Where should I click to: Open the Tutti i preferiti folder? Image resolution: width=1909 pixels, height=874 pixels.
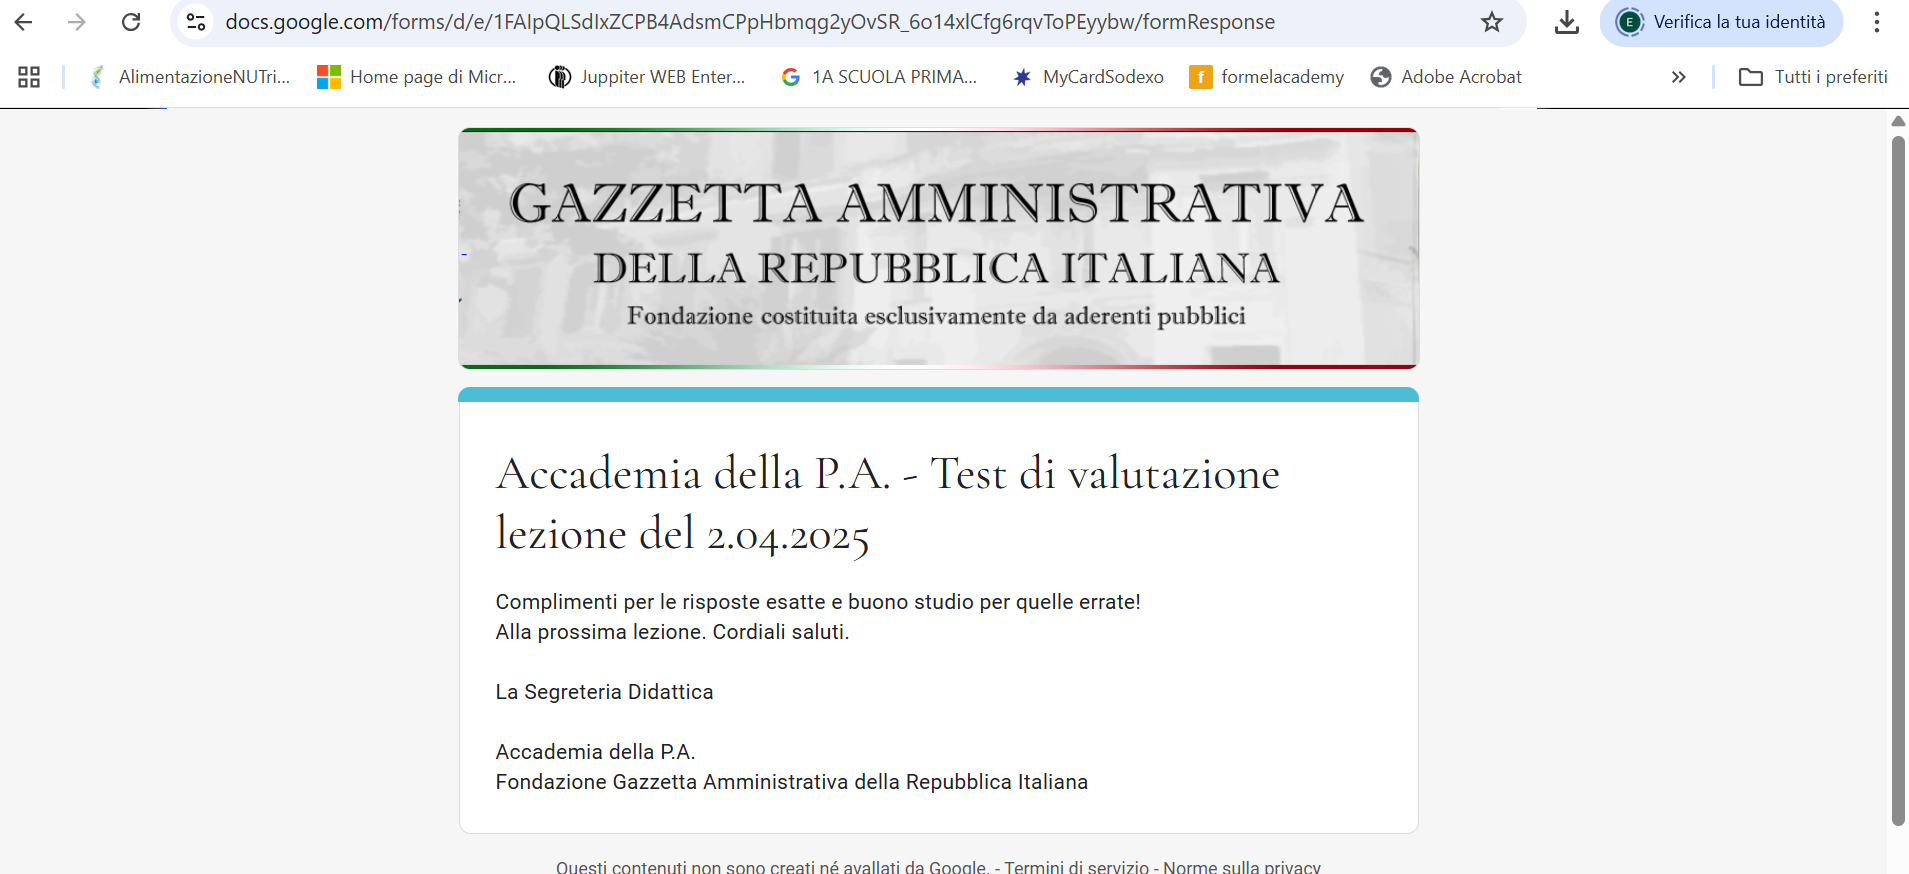coord(1813,77)
